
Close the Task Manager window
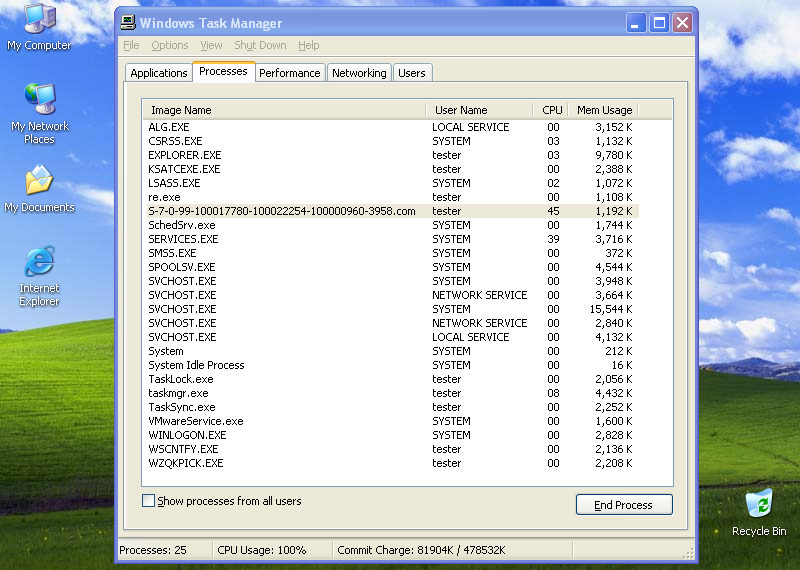683,23
